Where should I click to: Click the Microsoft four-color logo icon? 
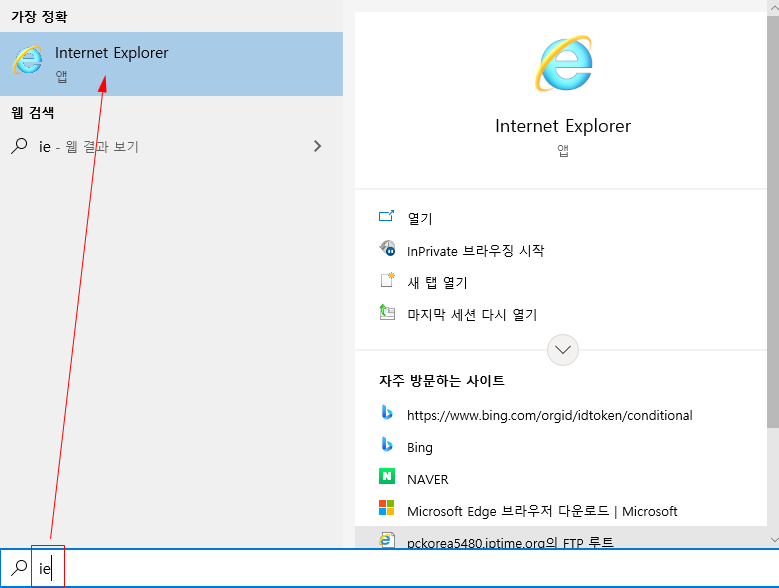tap(387, 508)
